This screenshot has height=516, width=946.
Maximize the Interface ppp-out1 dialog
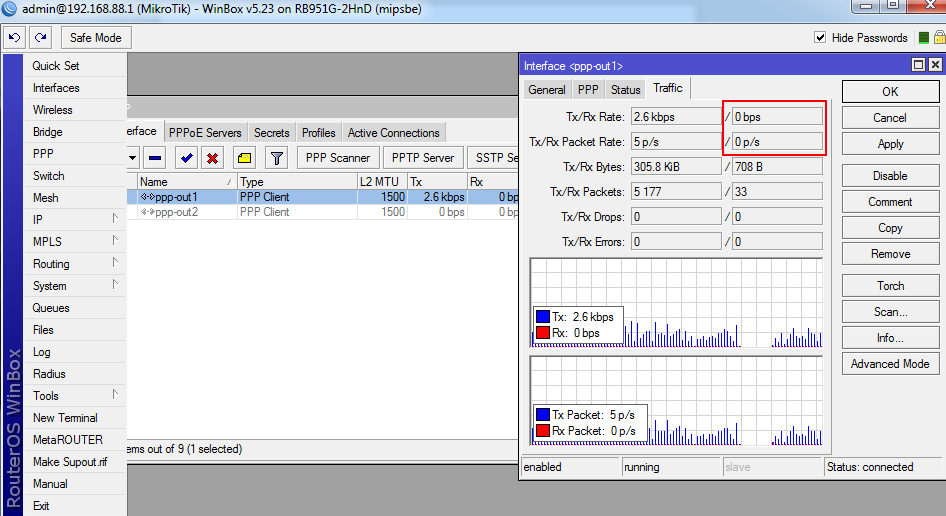point(918,65)
